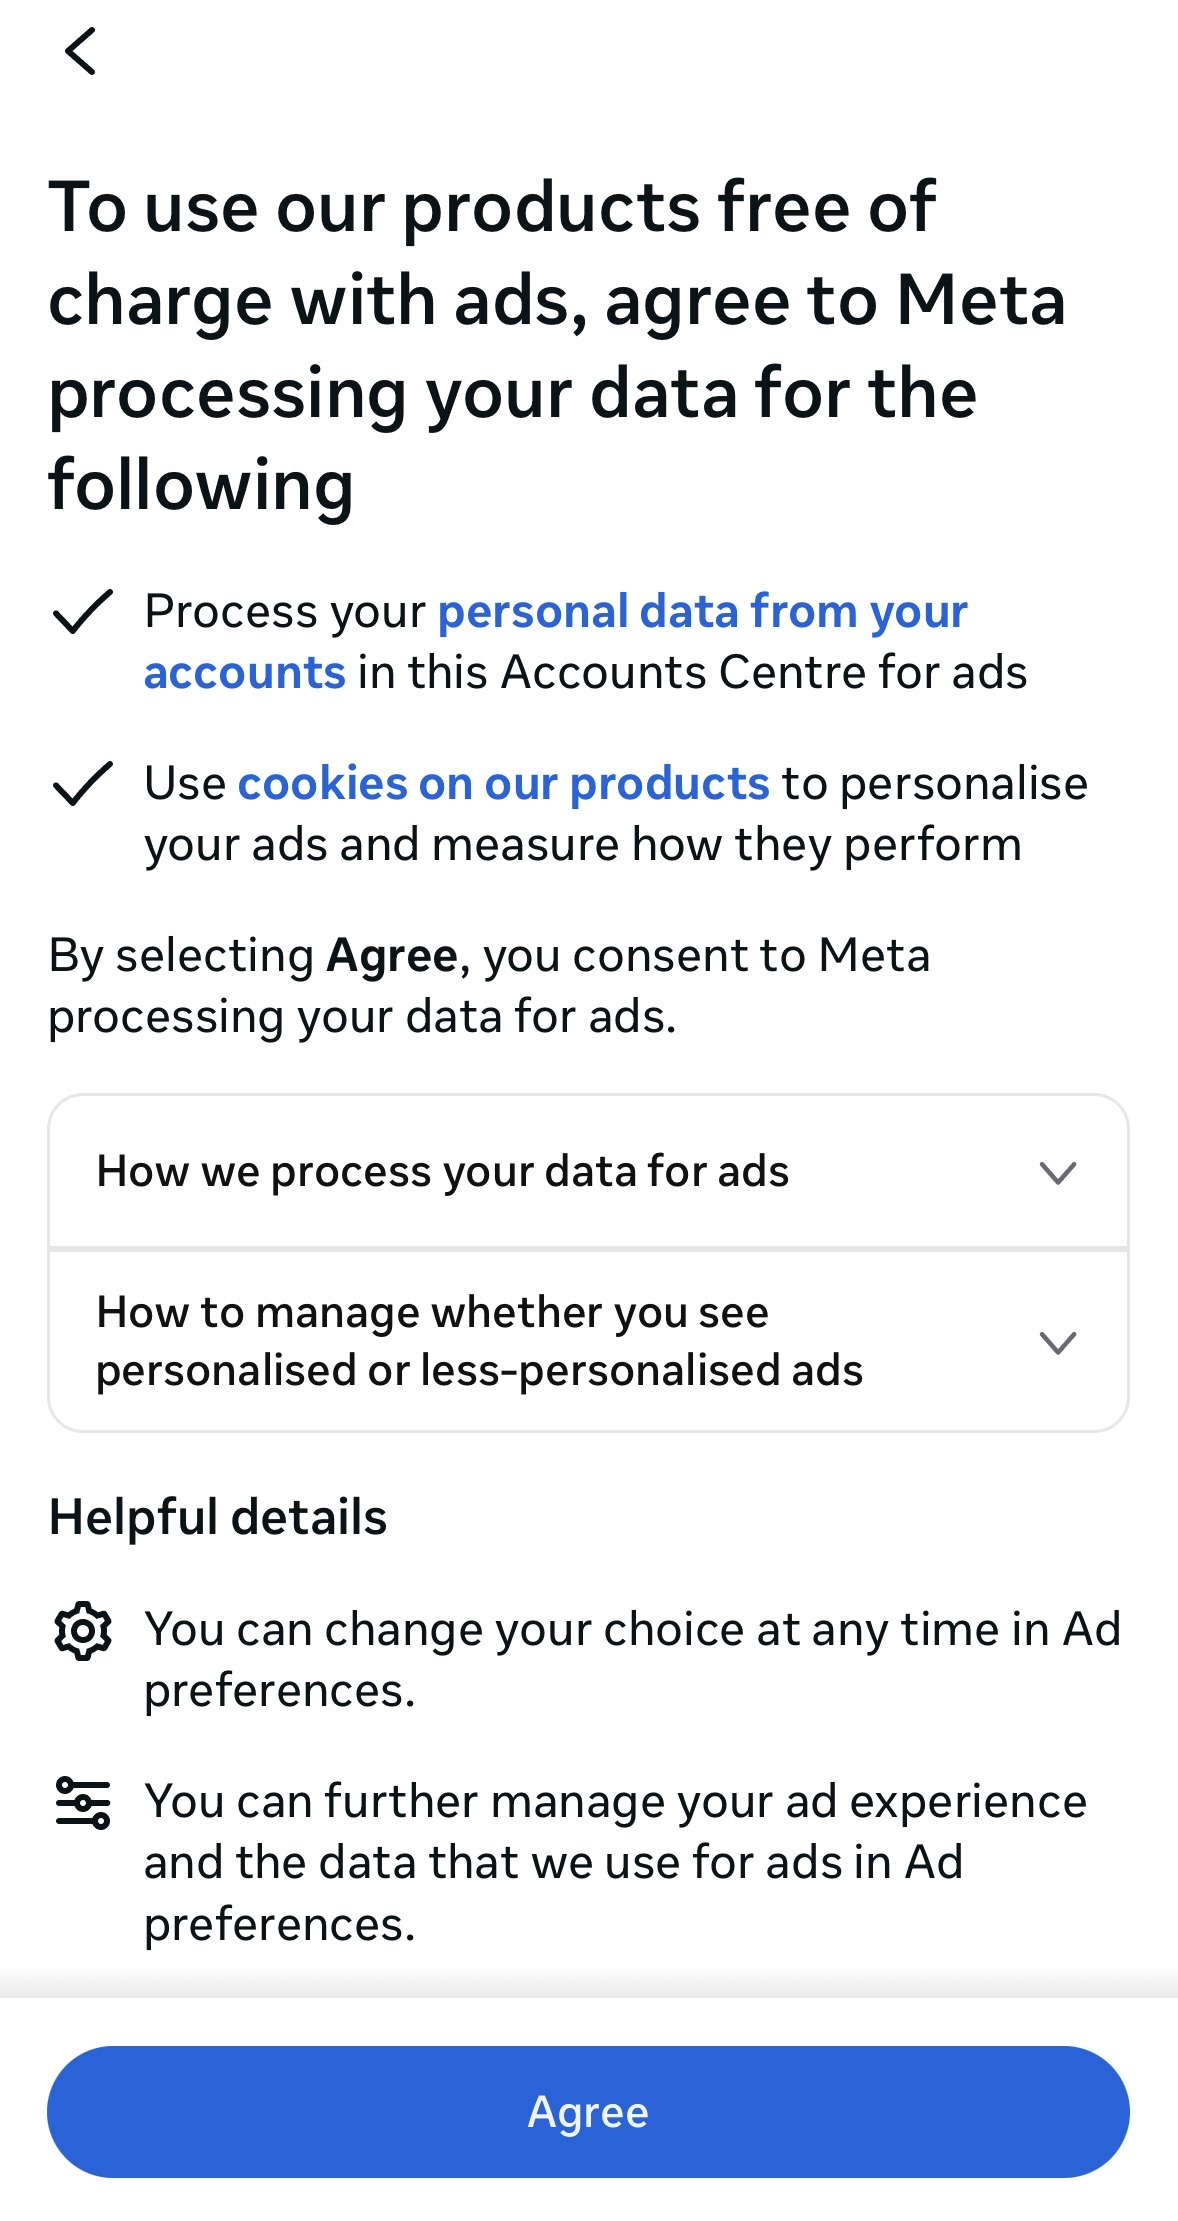Screen dimensions: 1178x2221
Task: Click chevron next to 'How we process your data'
Action: point(1057,1172)
